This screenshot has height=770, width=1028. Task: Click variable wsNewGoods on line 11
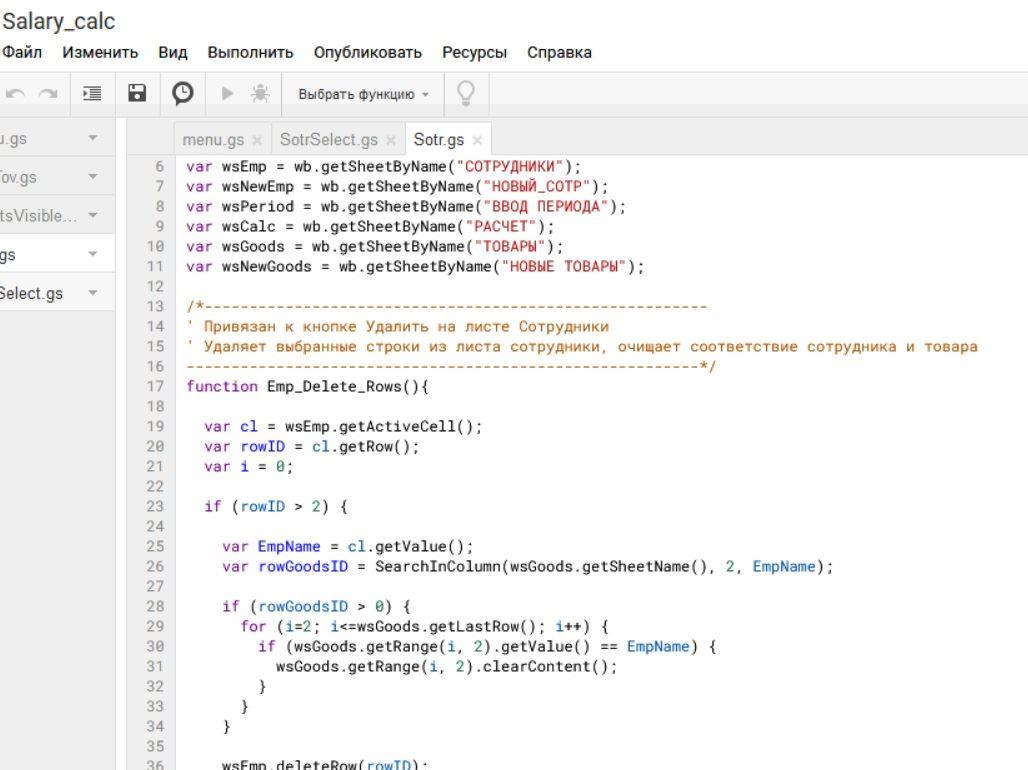[266, 267]
